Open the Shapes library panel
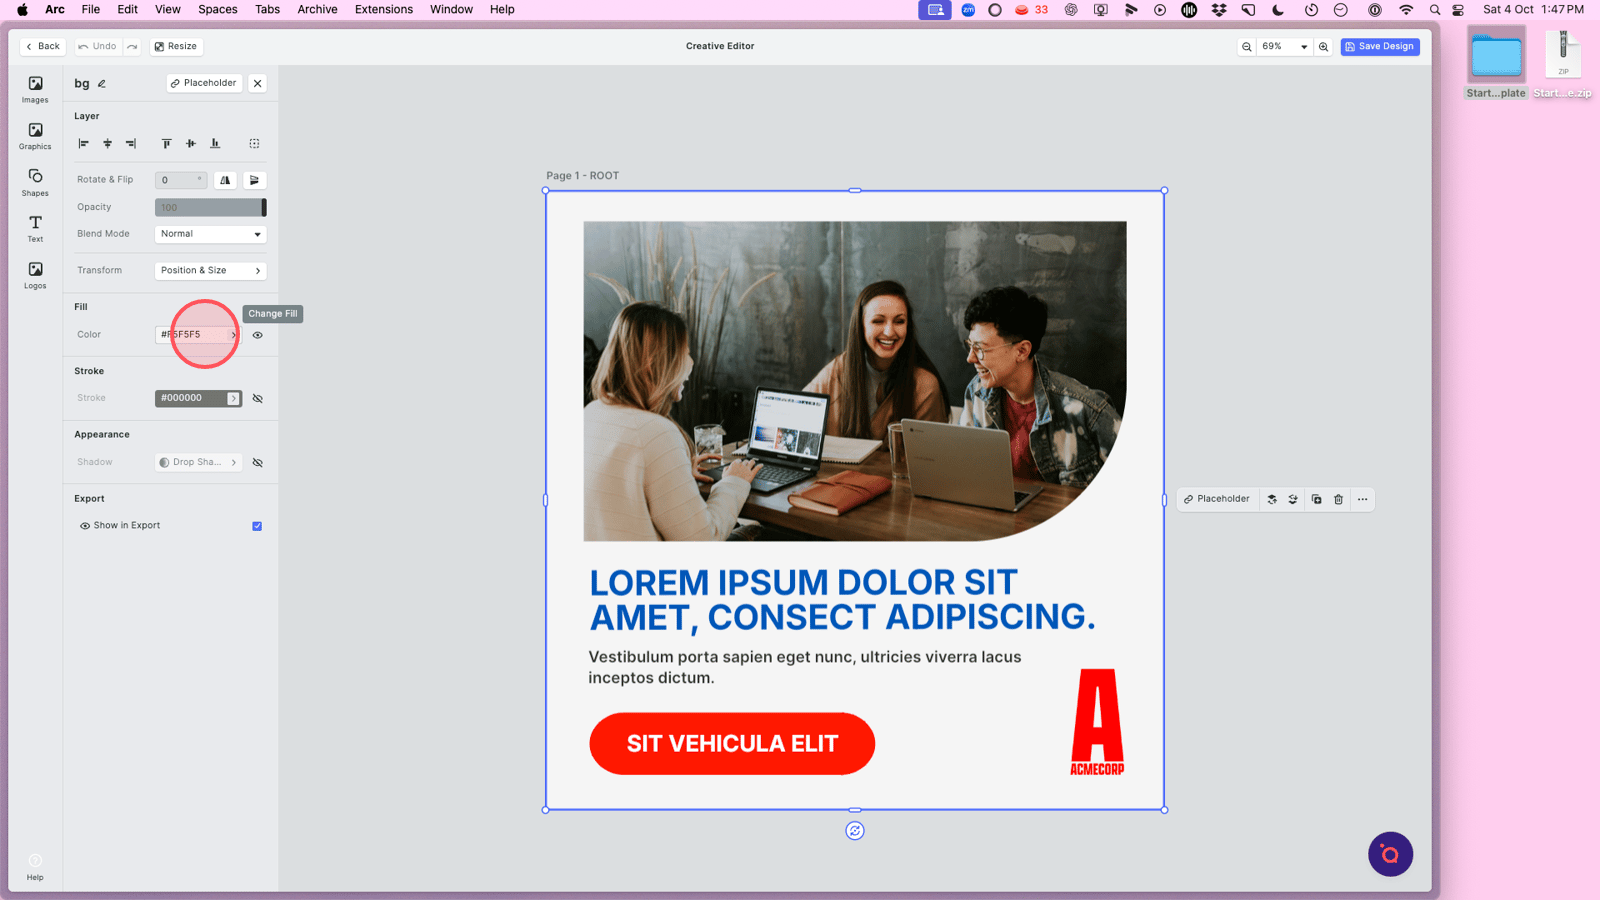The width and height of the screenshot is (1600, 900). 35,182
